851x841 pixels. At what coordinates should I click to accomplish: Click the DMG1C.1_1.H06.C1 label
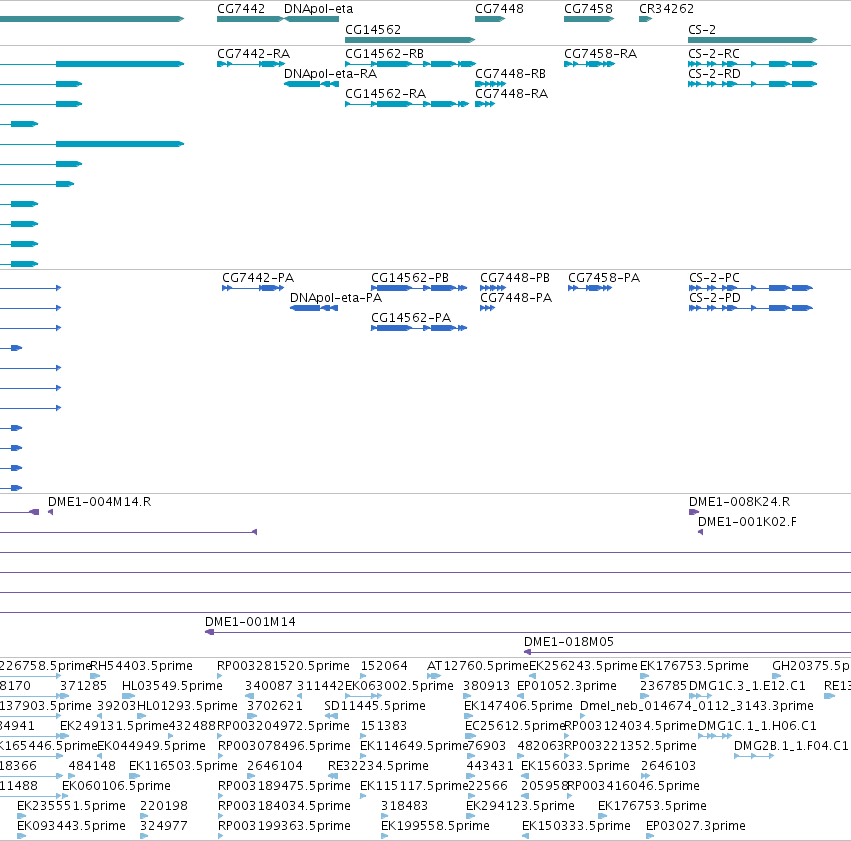pos(757,726)
